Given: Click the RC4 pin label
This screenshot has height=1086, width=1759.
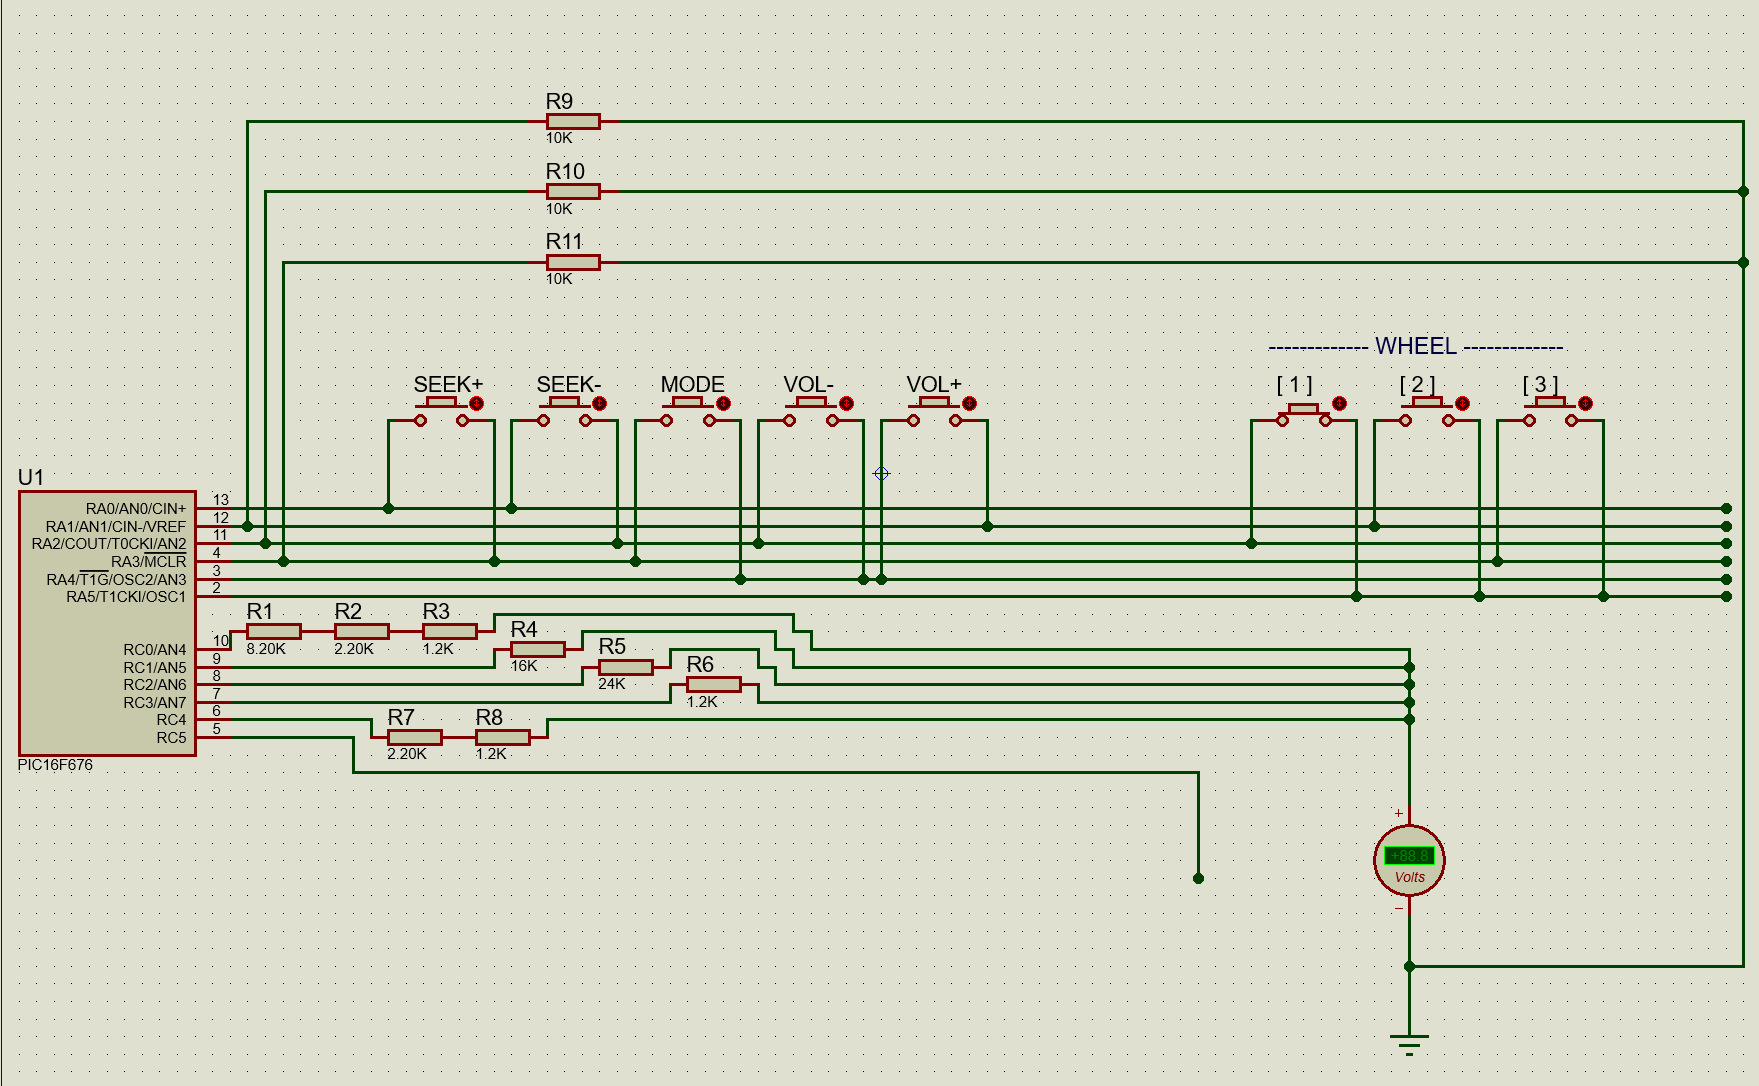Looking at the screenshot, I should click(x=171, y=720).
